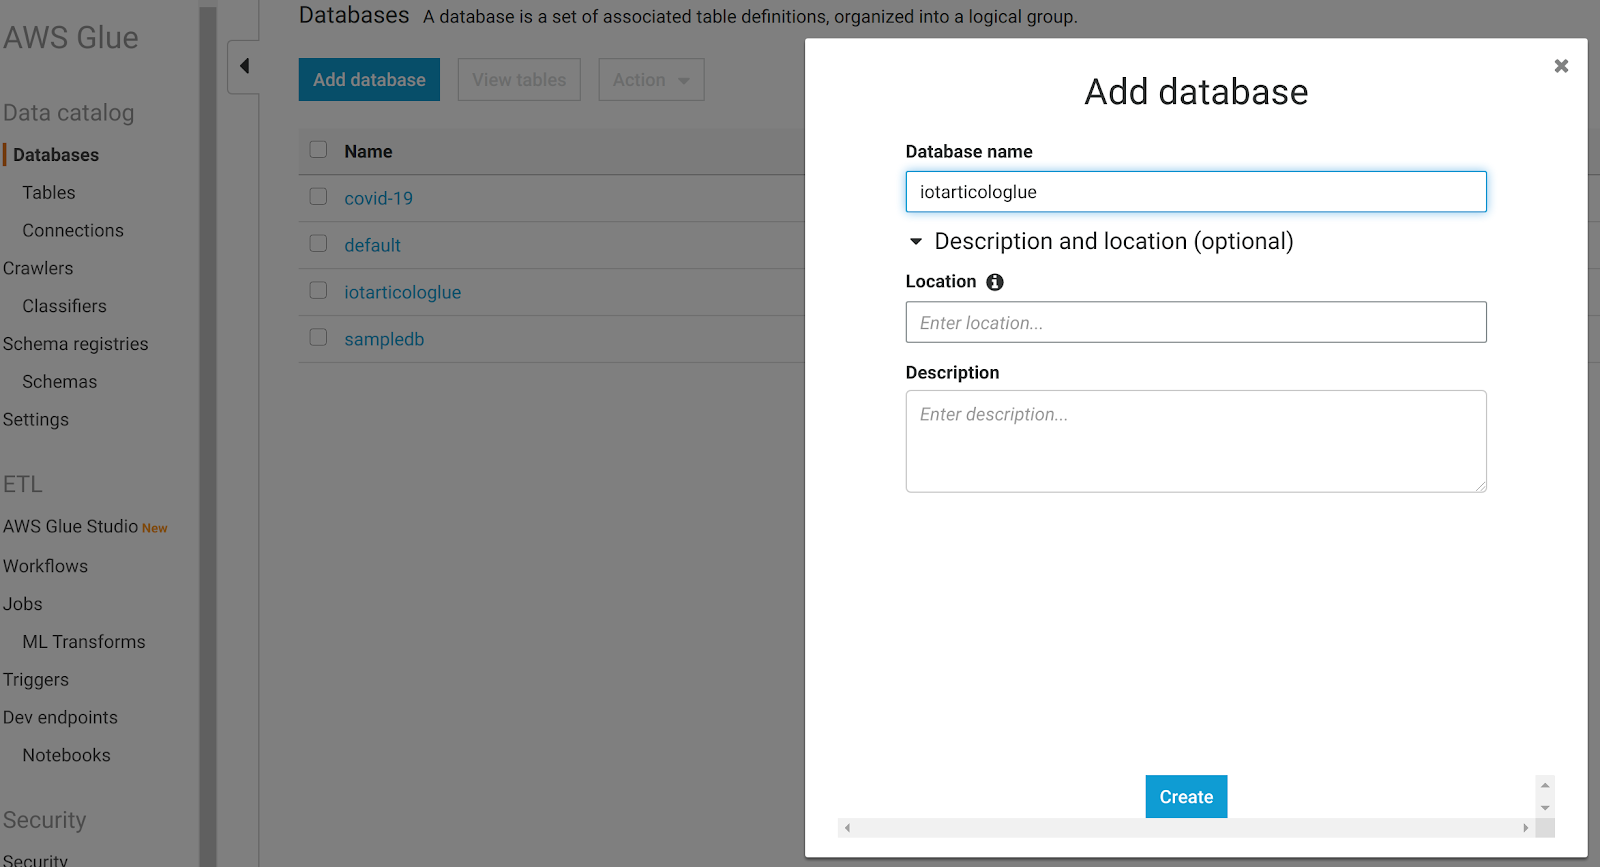This screenshot has height=867, width=1600.
Task: Click the Create button
Action: 1186,797
